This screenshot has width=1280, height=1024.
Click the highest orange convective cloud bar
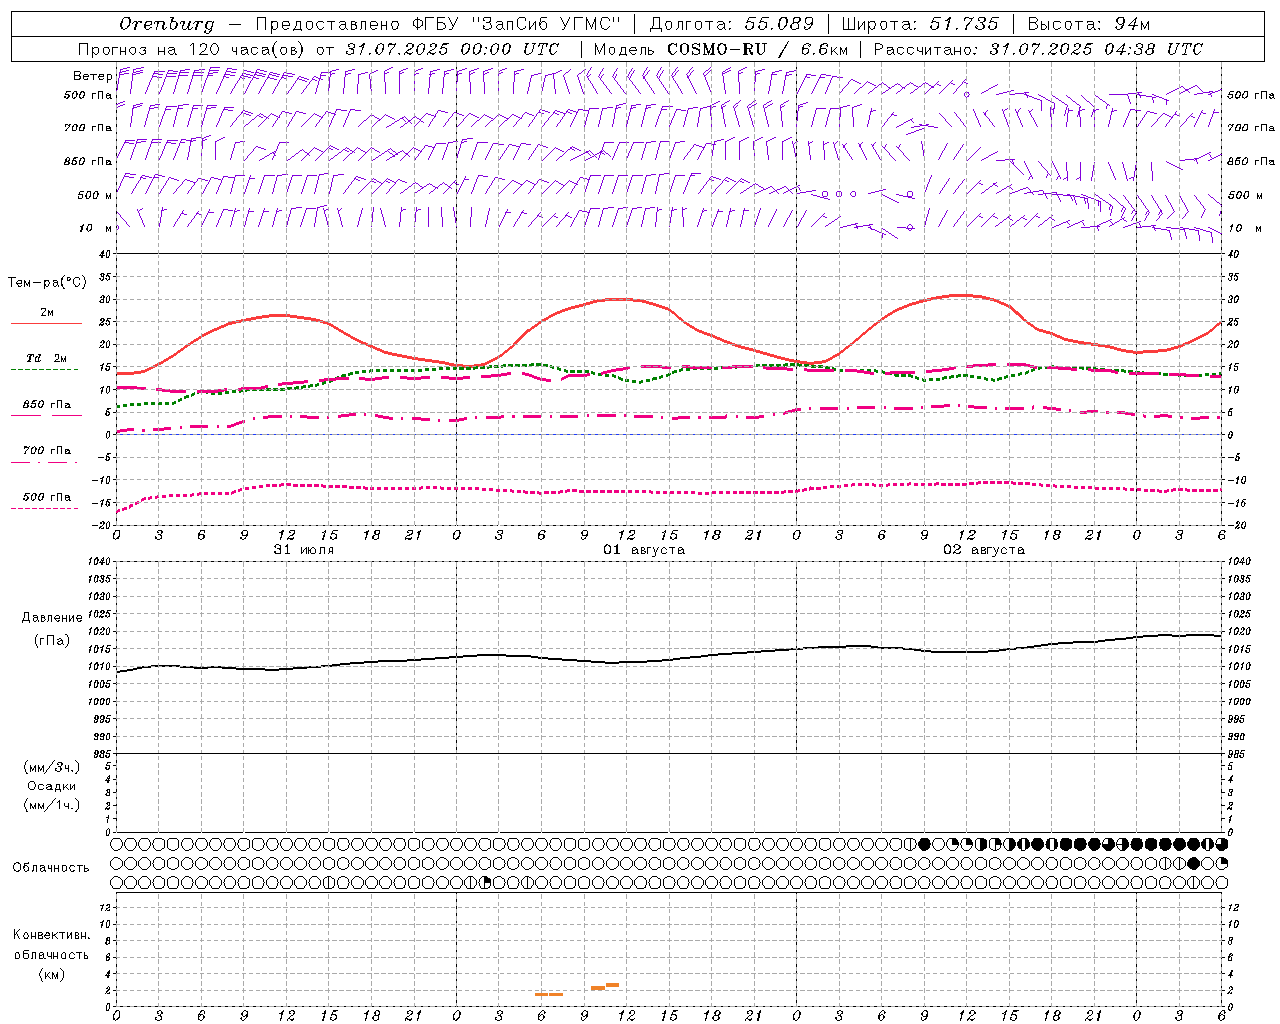[612, 985]
